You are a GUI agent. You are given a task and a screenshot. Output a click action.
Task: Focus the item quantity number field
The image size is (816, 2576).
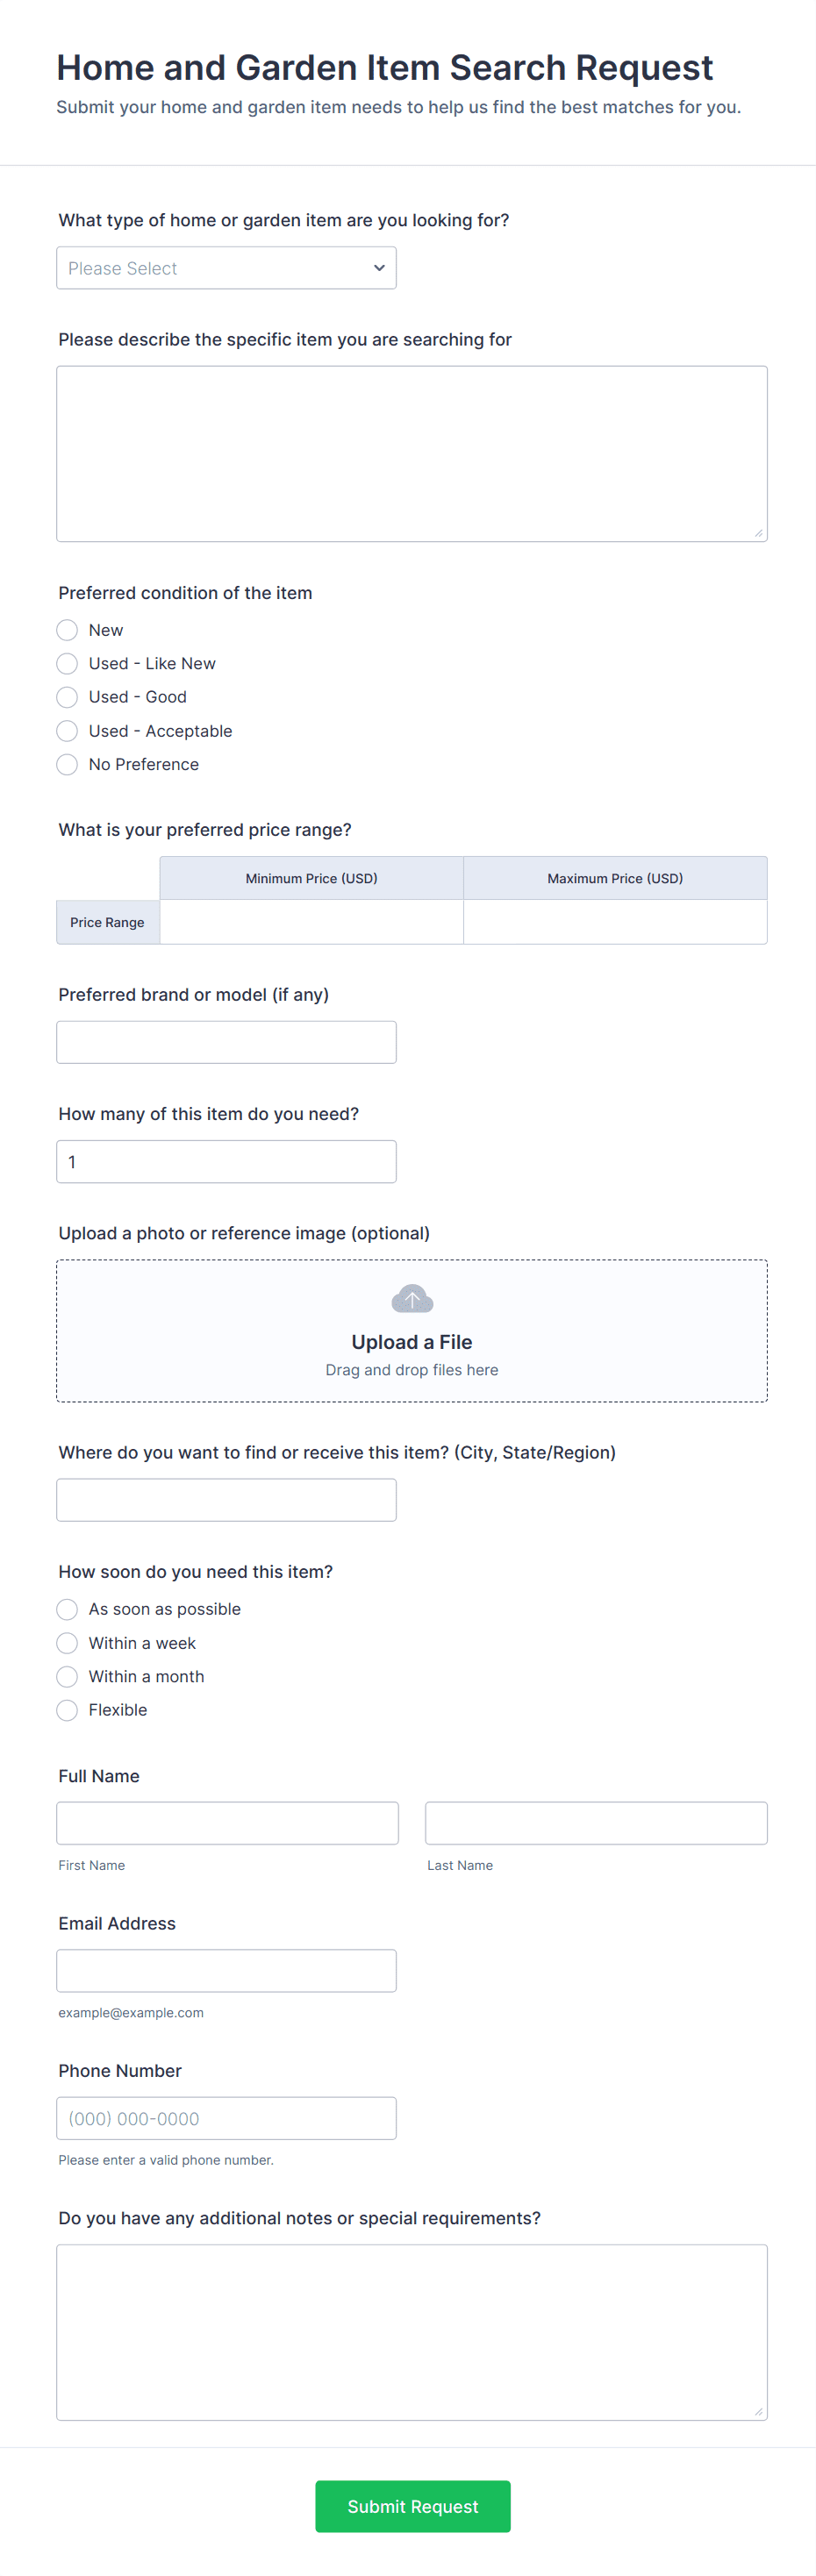pos(226,1162)
